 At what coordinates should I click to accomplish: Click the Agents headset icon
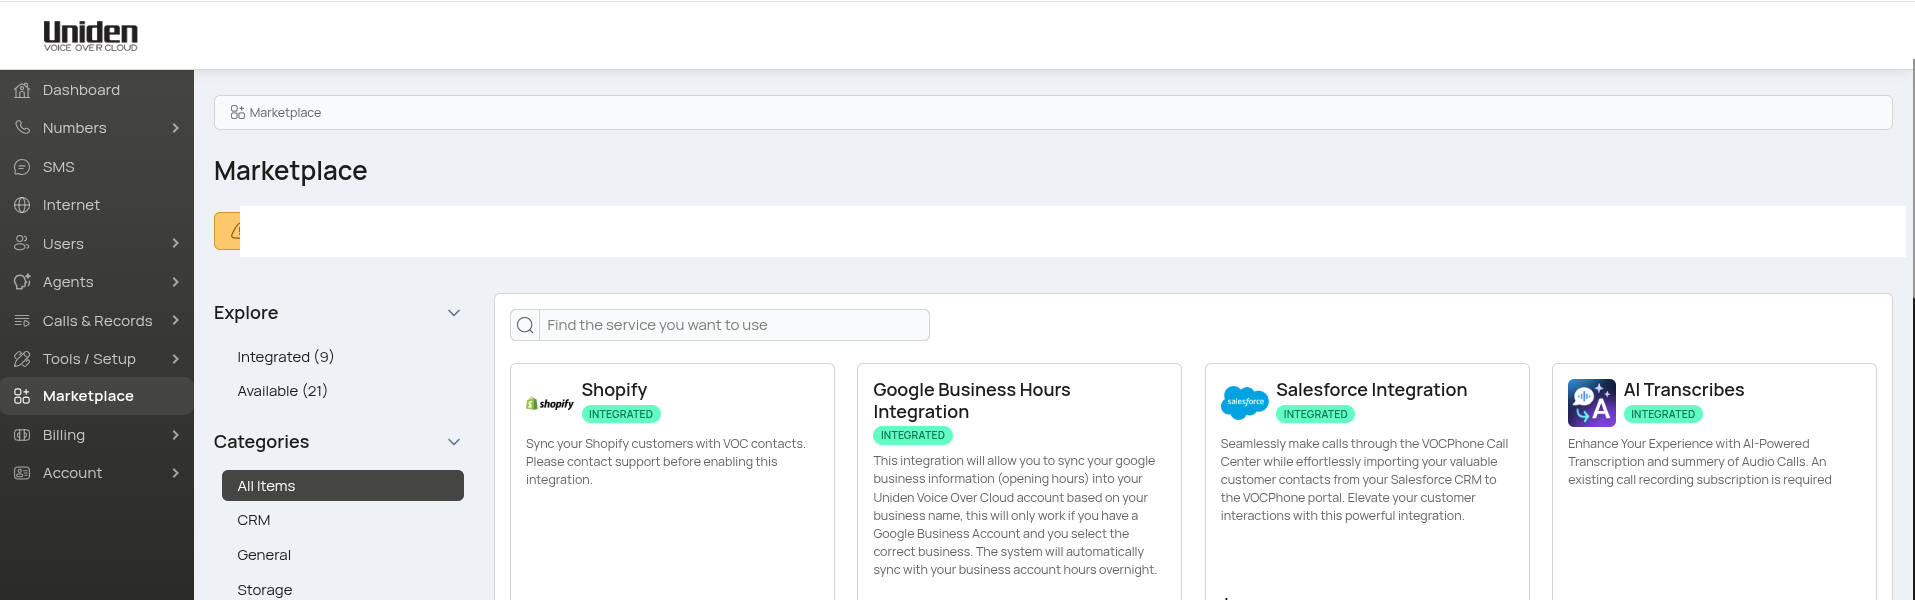click(x=22, y=282)
